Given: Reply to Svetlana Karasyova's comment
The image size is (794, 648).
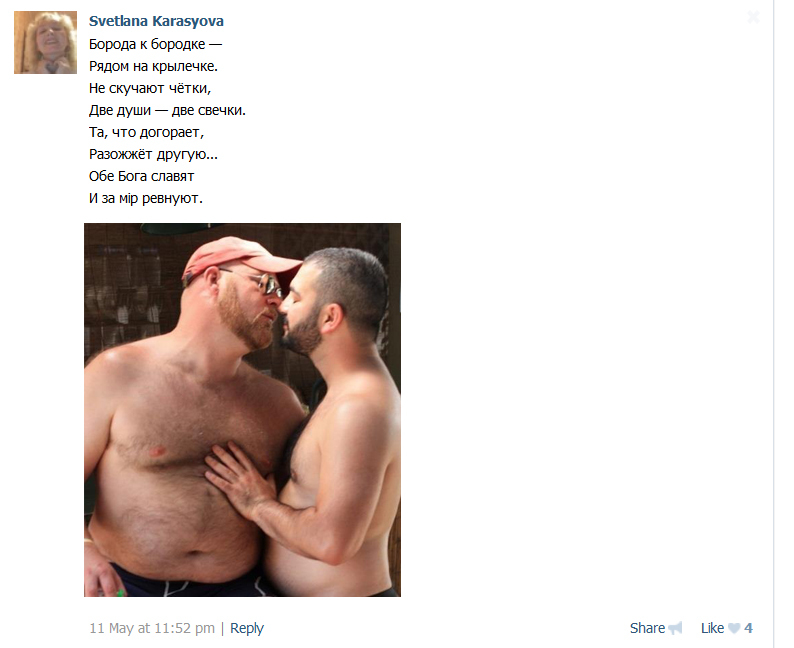Looking at the screenshot, I should tap(247, 628).
